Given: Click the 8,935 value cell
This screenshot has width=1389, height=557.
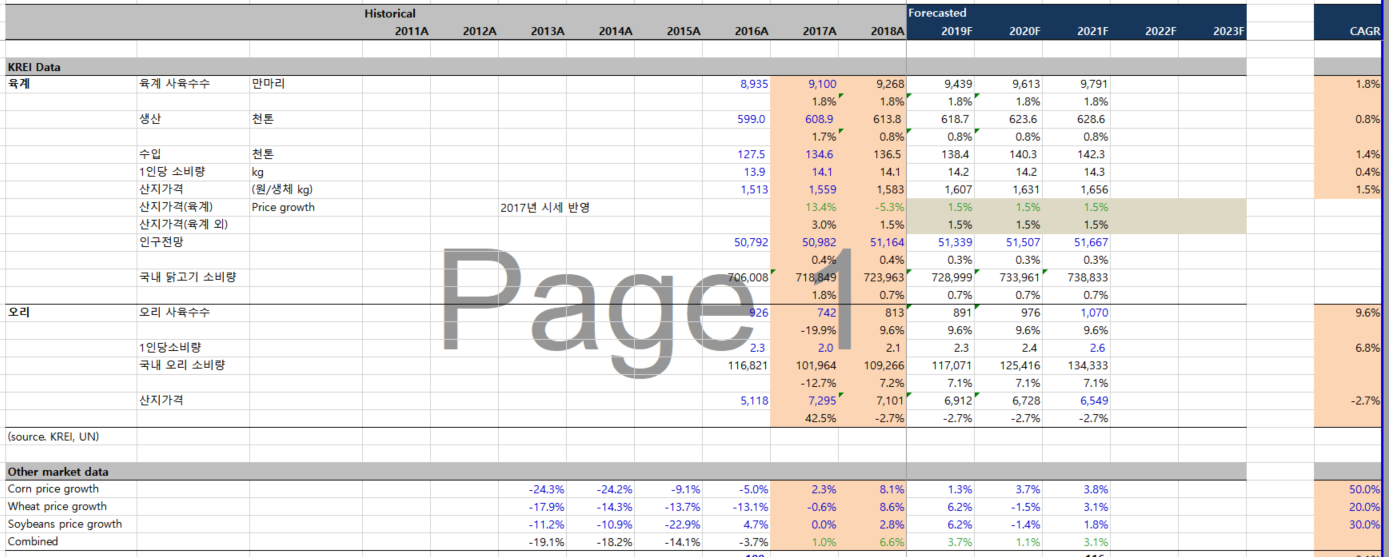Looking at the screenshot, I should [754, 85].
